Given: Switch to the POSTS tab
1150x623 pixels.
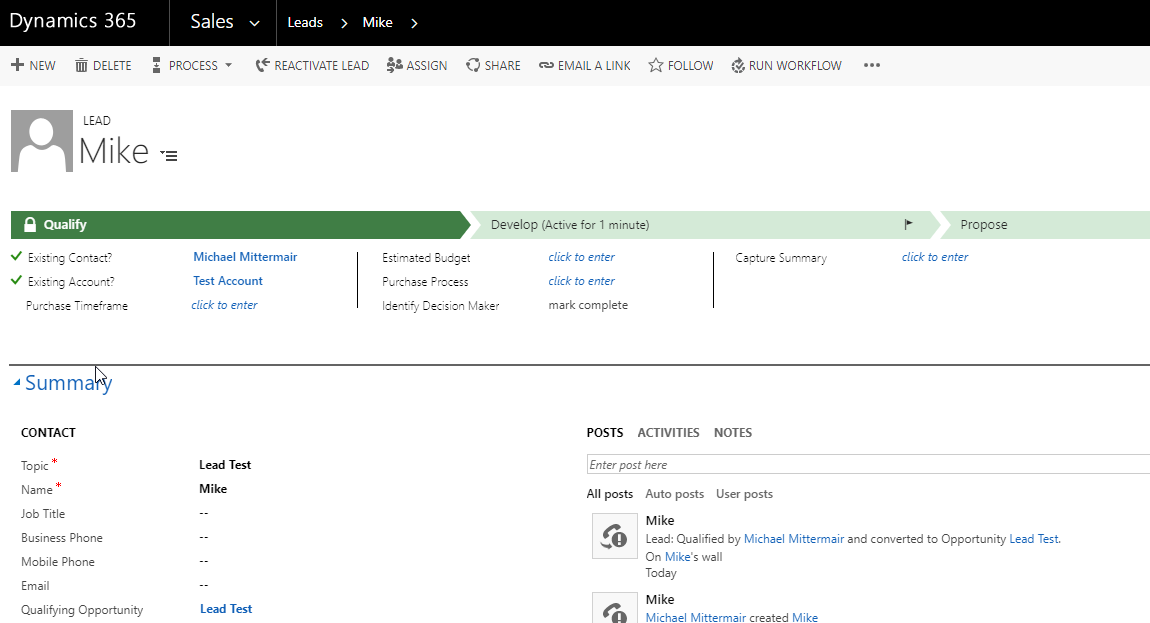Looking at the screenshot, I should (x=605, y=433).
